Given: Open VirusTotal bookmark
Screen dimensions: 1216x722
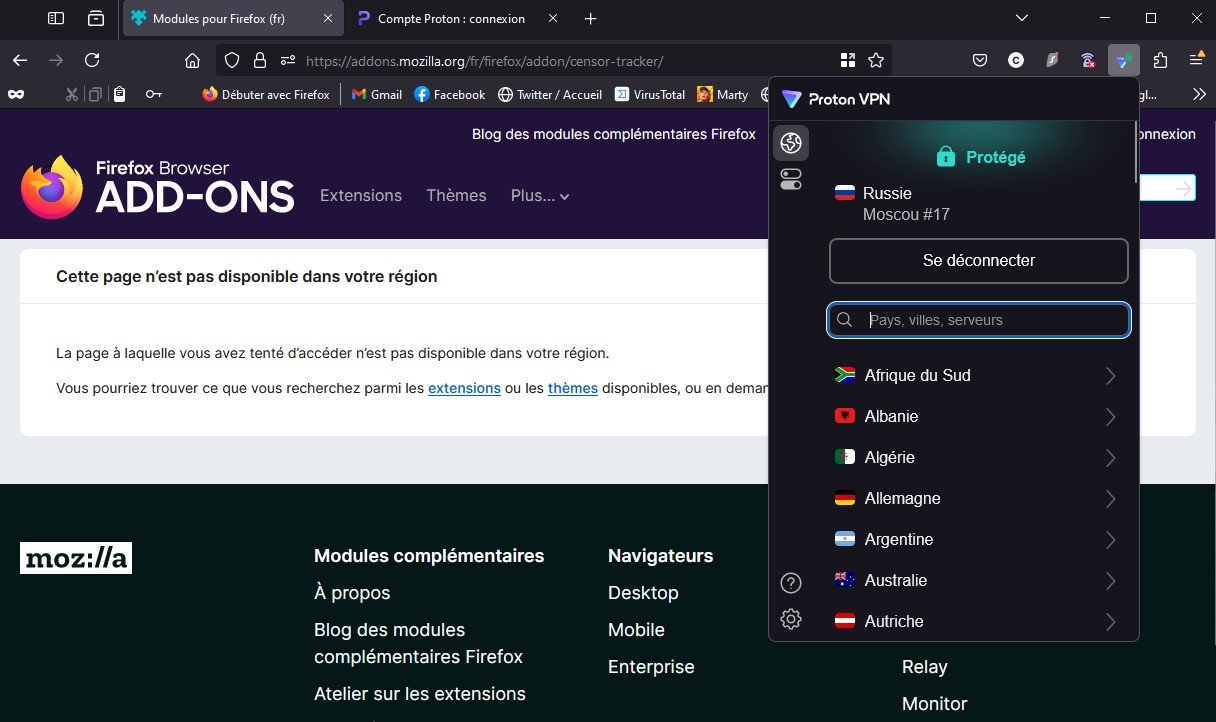Looking at the screenshot, I should coord(649,94).
